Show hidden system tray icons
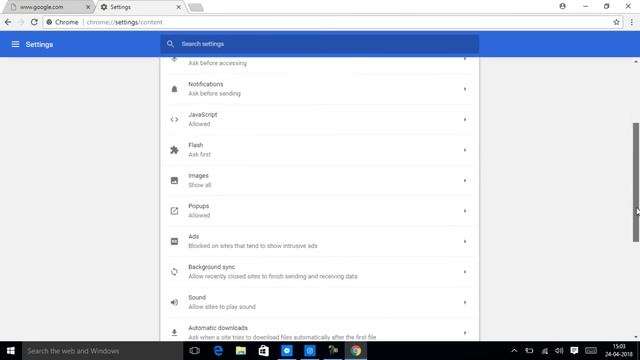This screenshot has width=640, height=360. pyautogui.click(x=514, y=351)
